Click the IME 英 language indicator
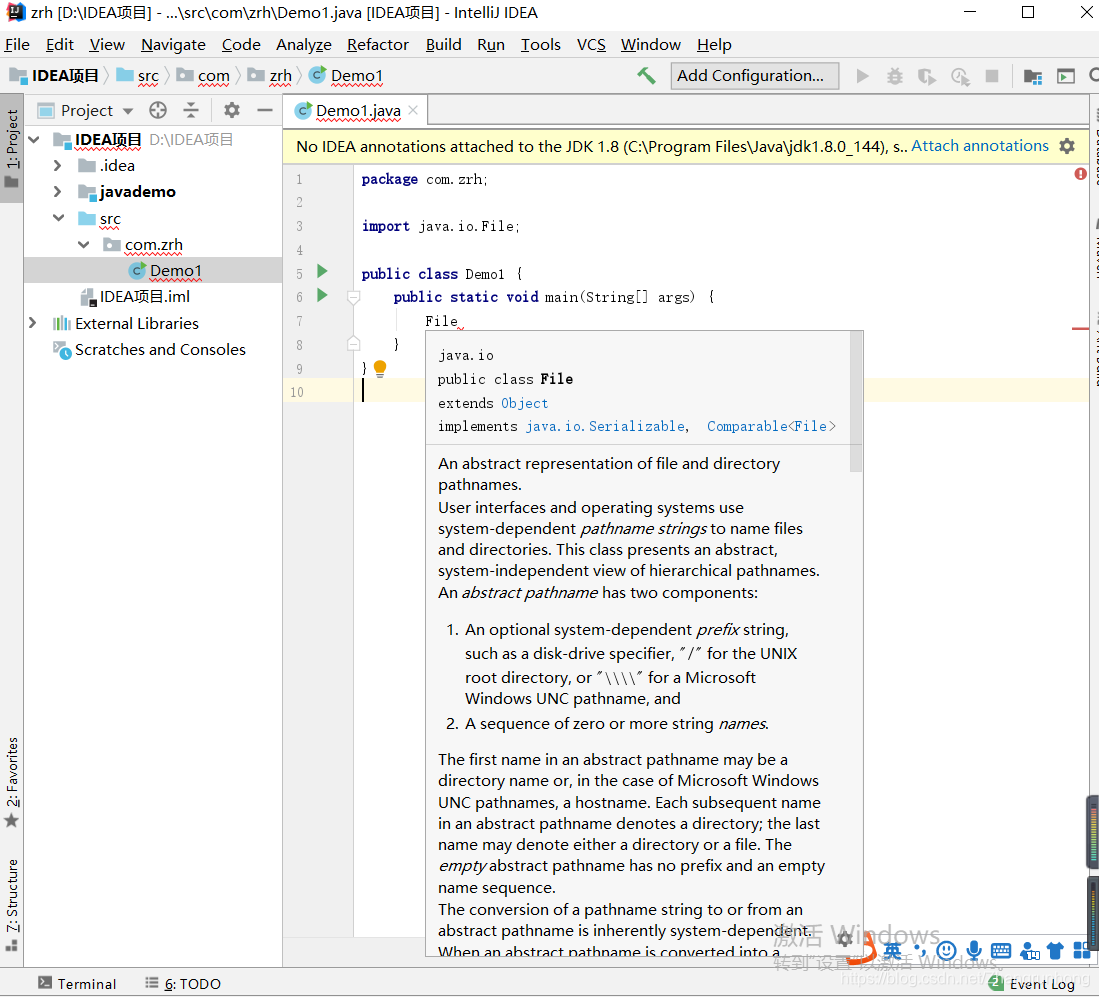 tap(892, 951)
